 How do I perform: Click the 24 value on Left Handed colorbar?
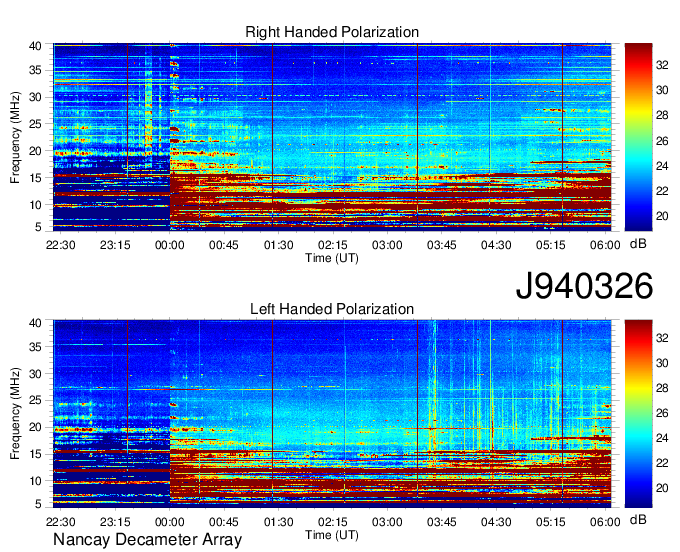tap(662, 438)
